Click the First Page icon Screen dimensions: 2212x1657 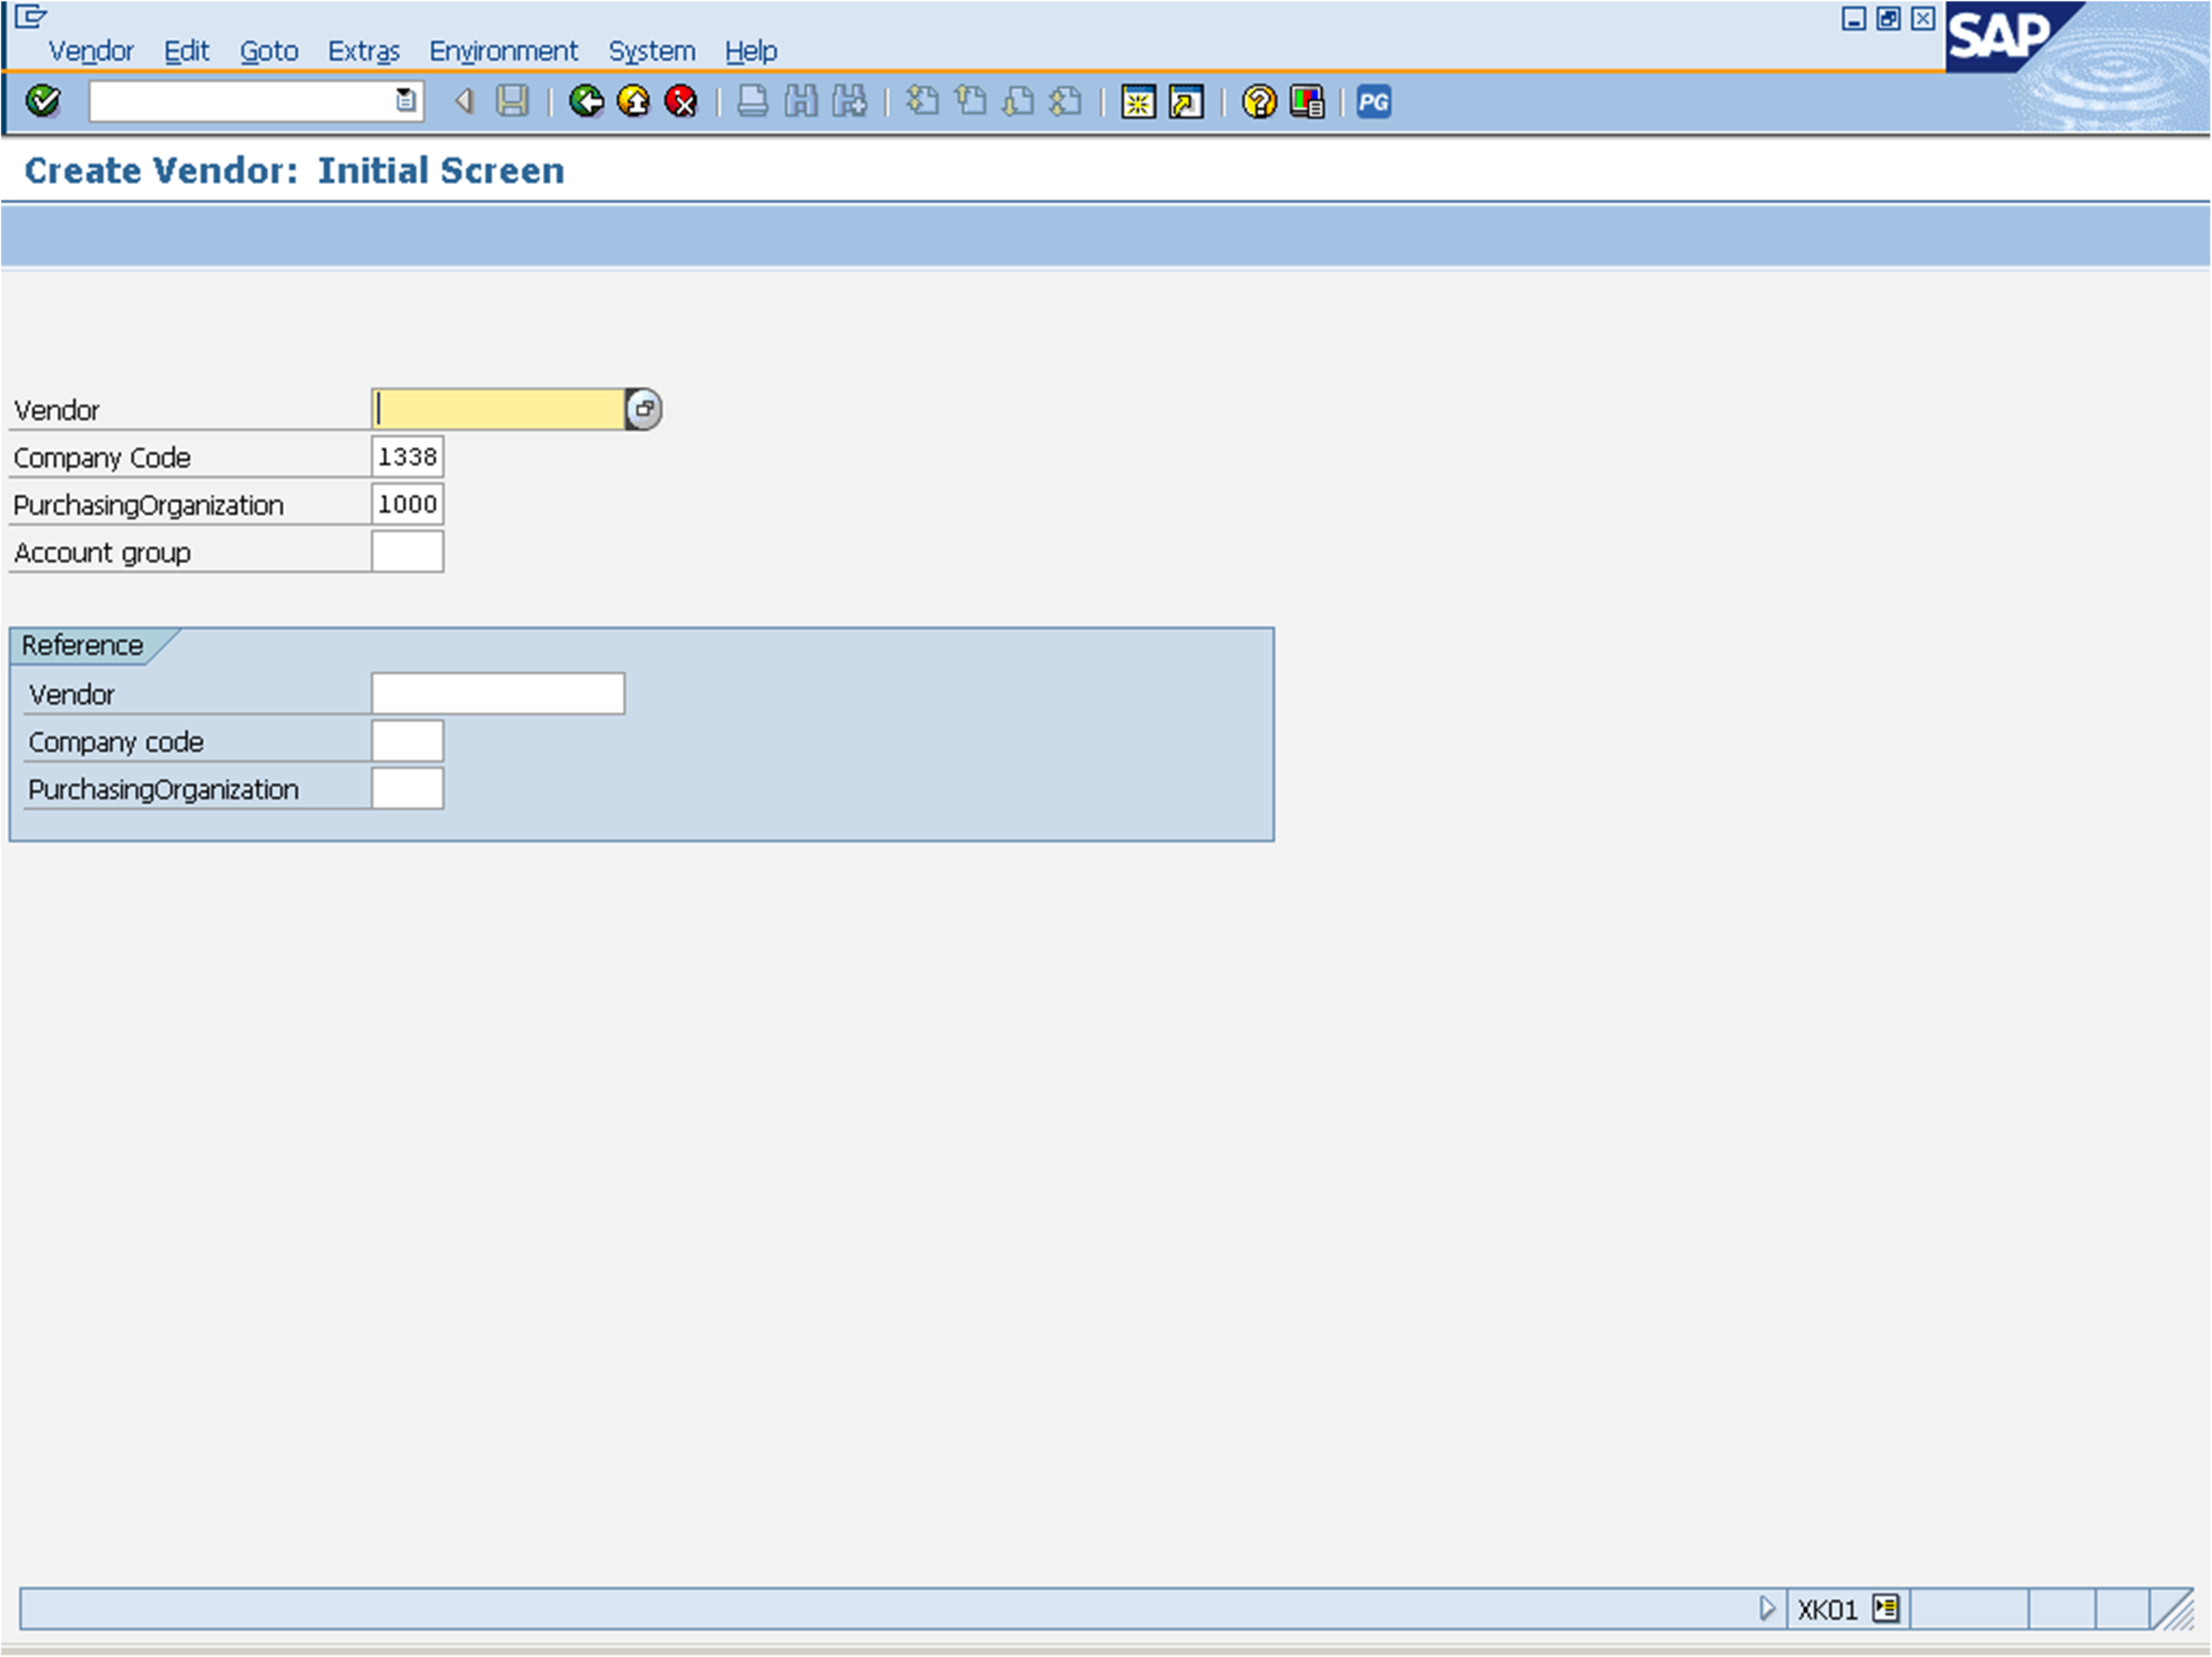click(x=922, y=101)
